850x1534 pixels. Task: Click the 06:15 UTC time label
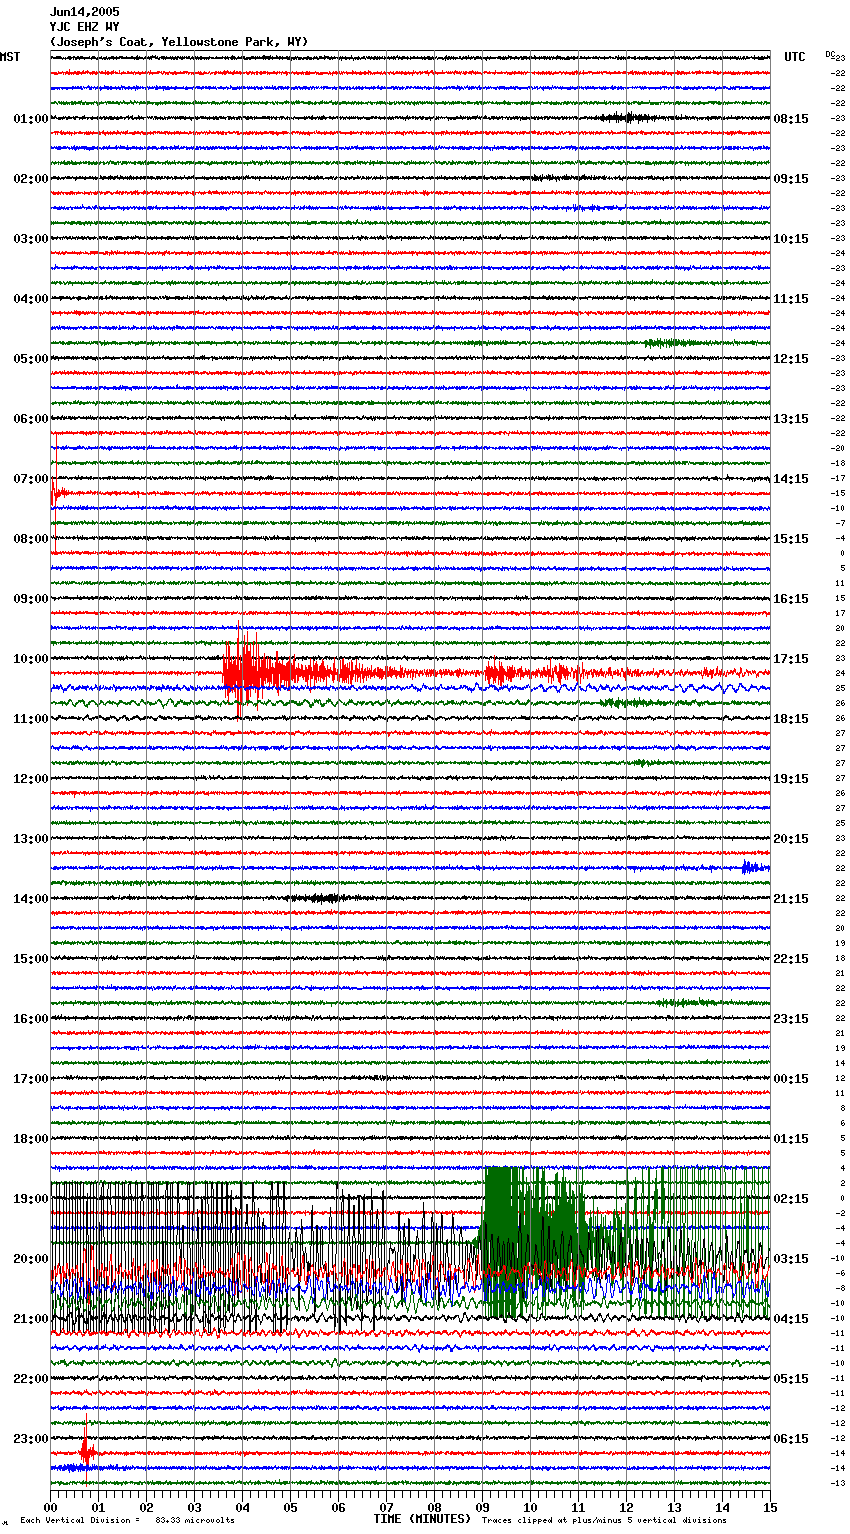(x=791, y=1439)
